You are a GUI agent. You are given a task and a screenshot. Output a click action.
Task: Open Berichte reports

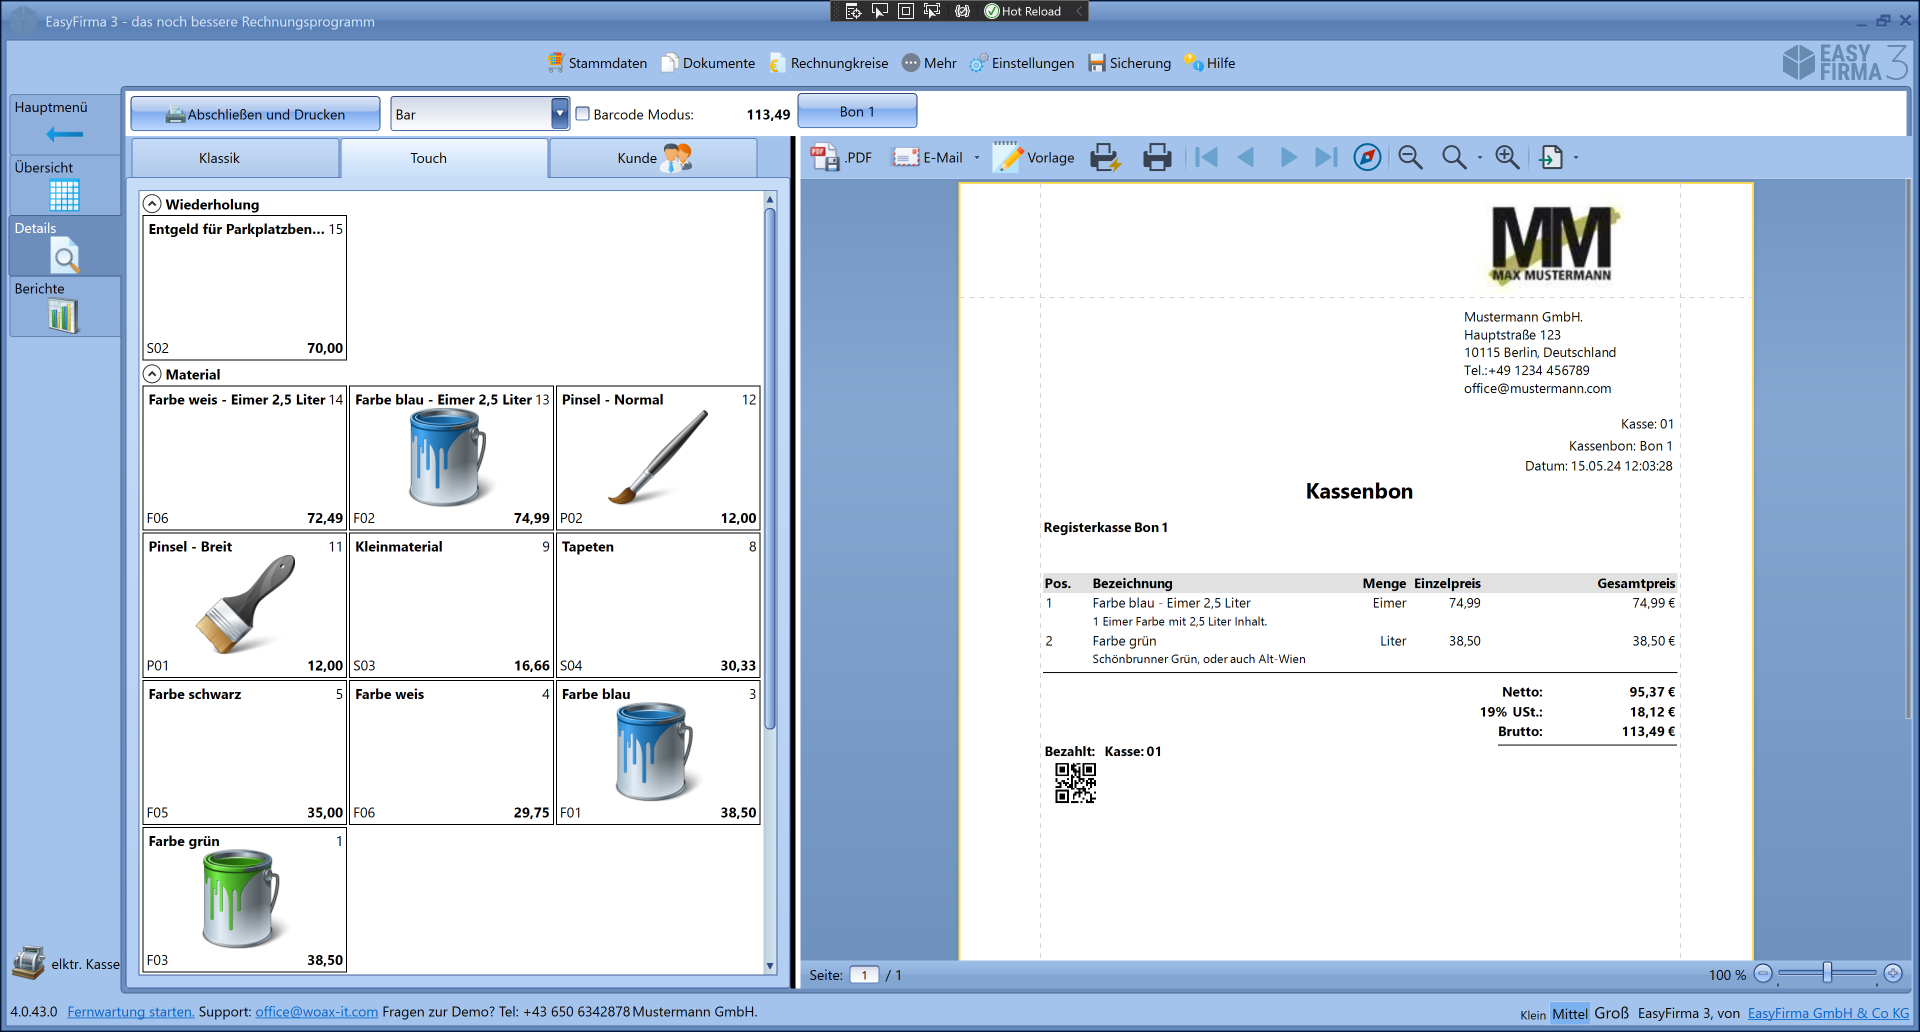click(65, 306)
